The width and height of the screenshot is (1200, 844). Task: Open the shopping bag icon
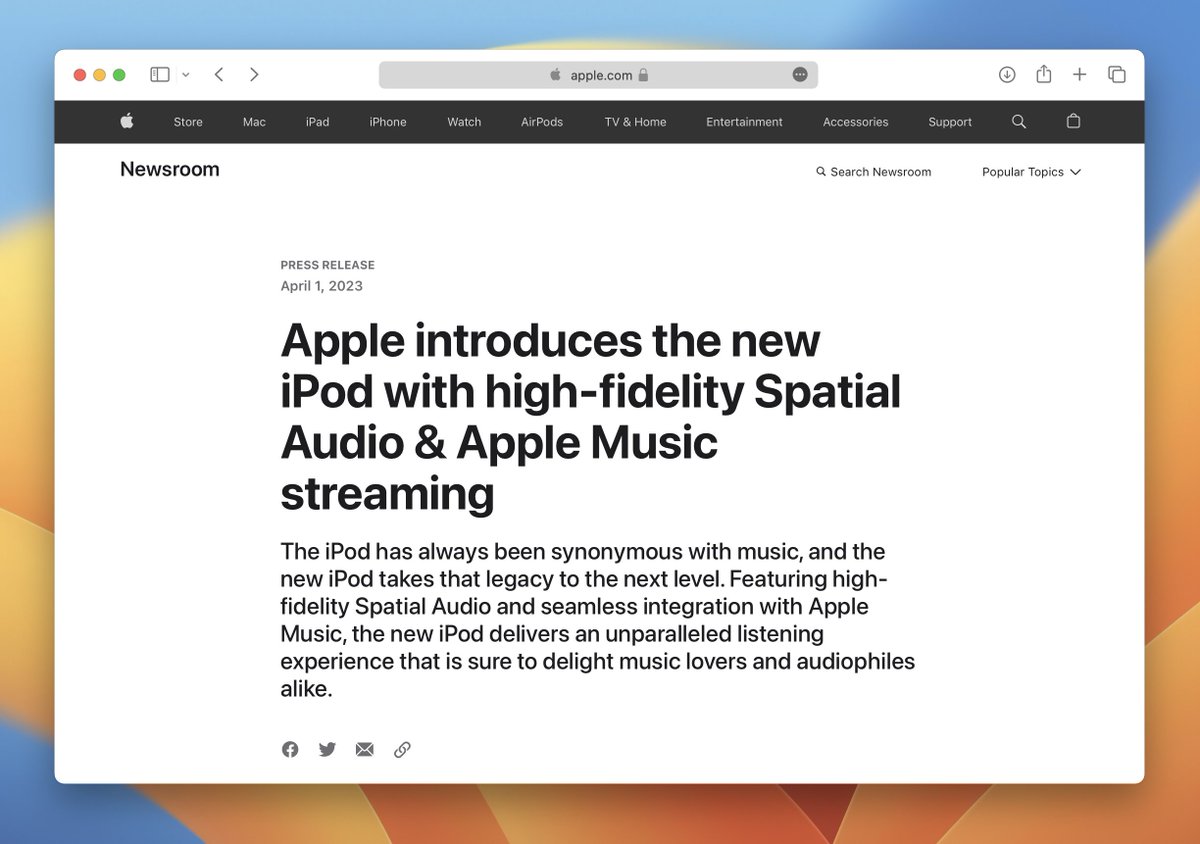1073,121
